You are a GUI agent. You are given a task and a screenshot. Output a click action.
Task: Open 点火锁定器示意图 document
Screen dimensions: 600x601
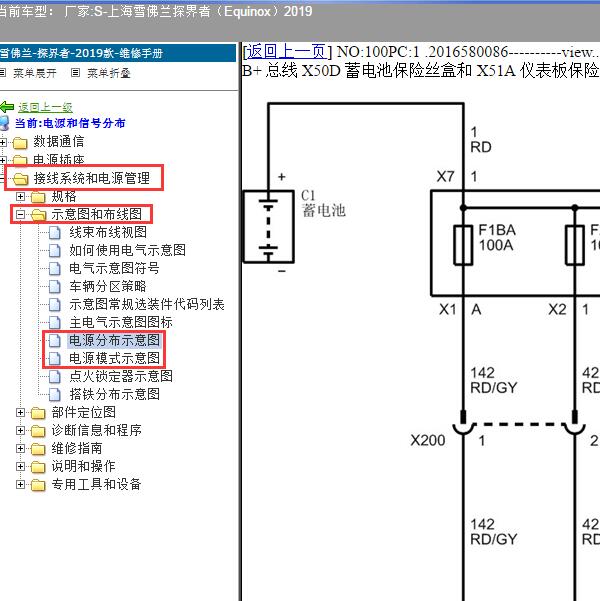click(121, 376)
